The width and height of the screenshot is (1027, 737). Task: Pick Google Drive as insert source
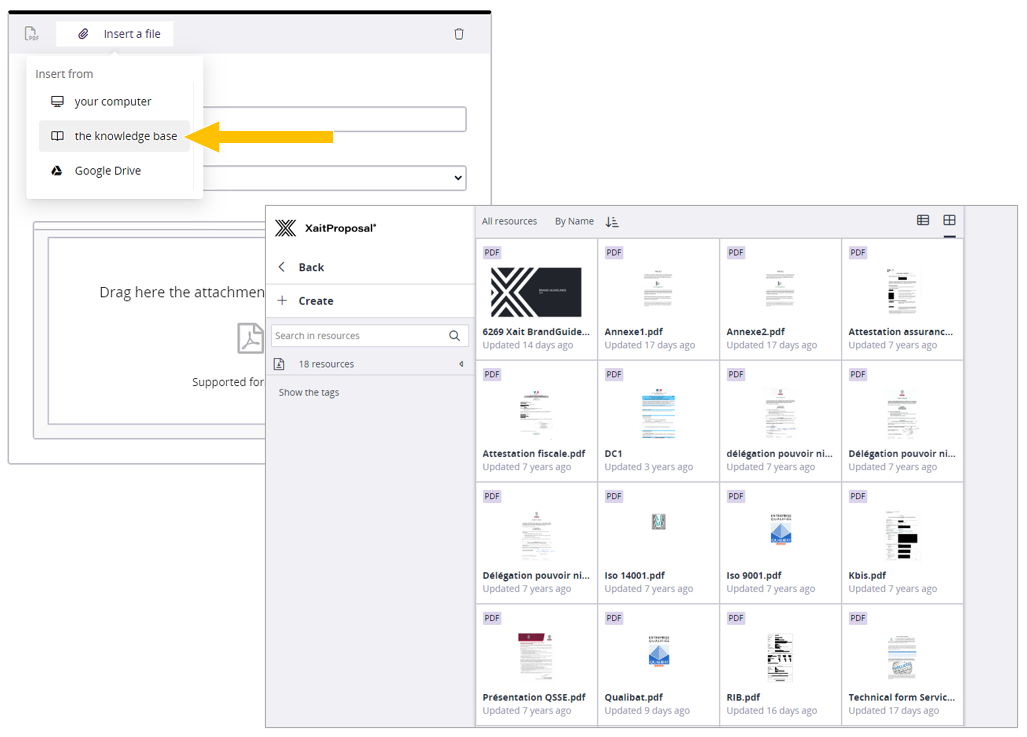(107, 171)
